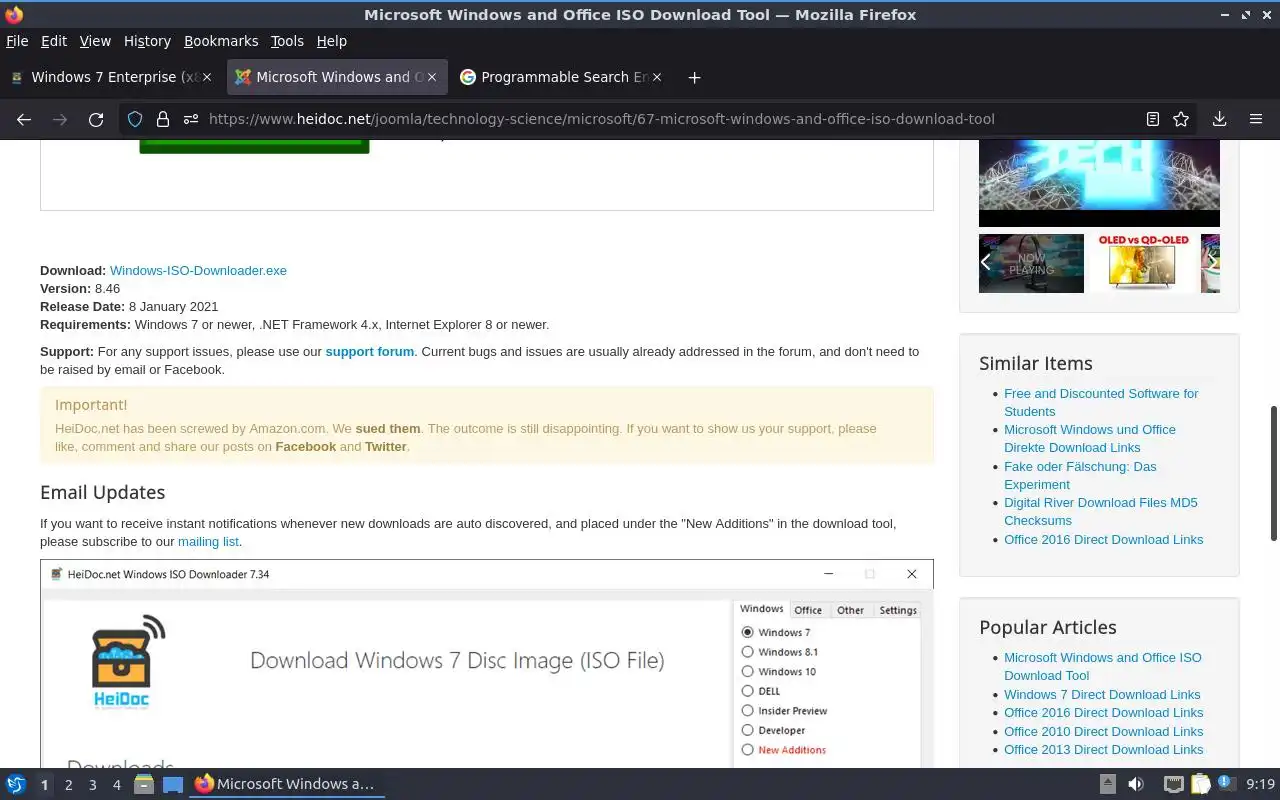Open the Facebook link
The image size is (1280, 800).
306,447
